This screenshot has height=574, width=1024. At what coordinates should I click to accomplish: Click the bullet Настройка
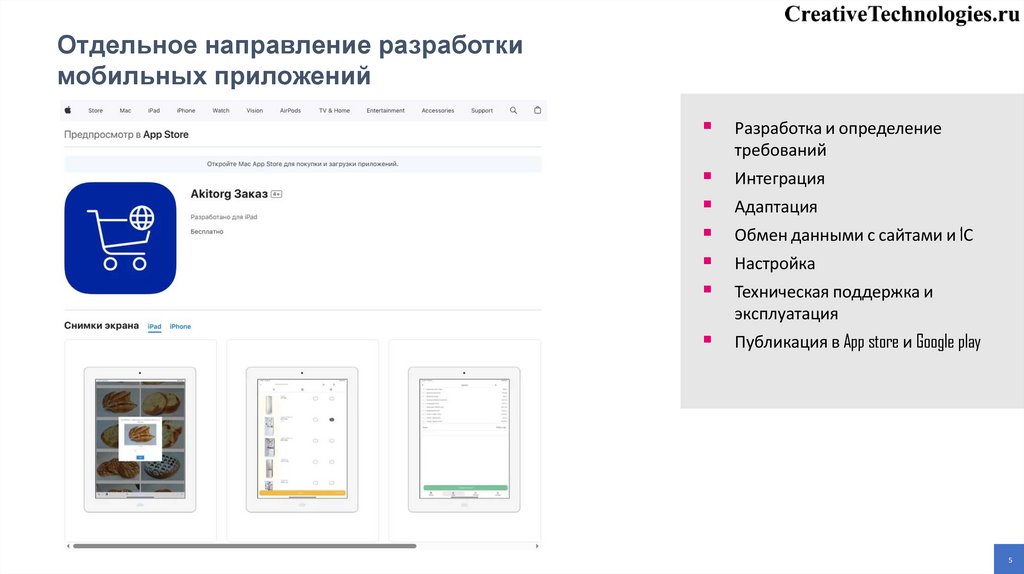(x=775, y=264)
